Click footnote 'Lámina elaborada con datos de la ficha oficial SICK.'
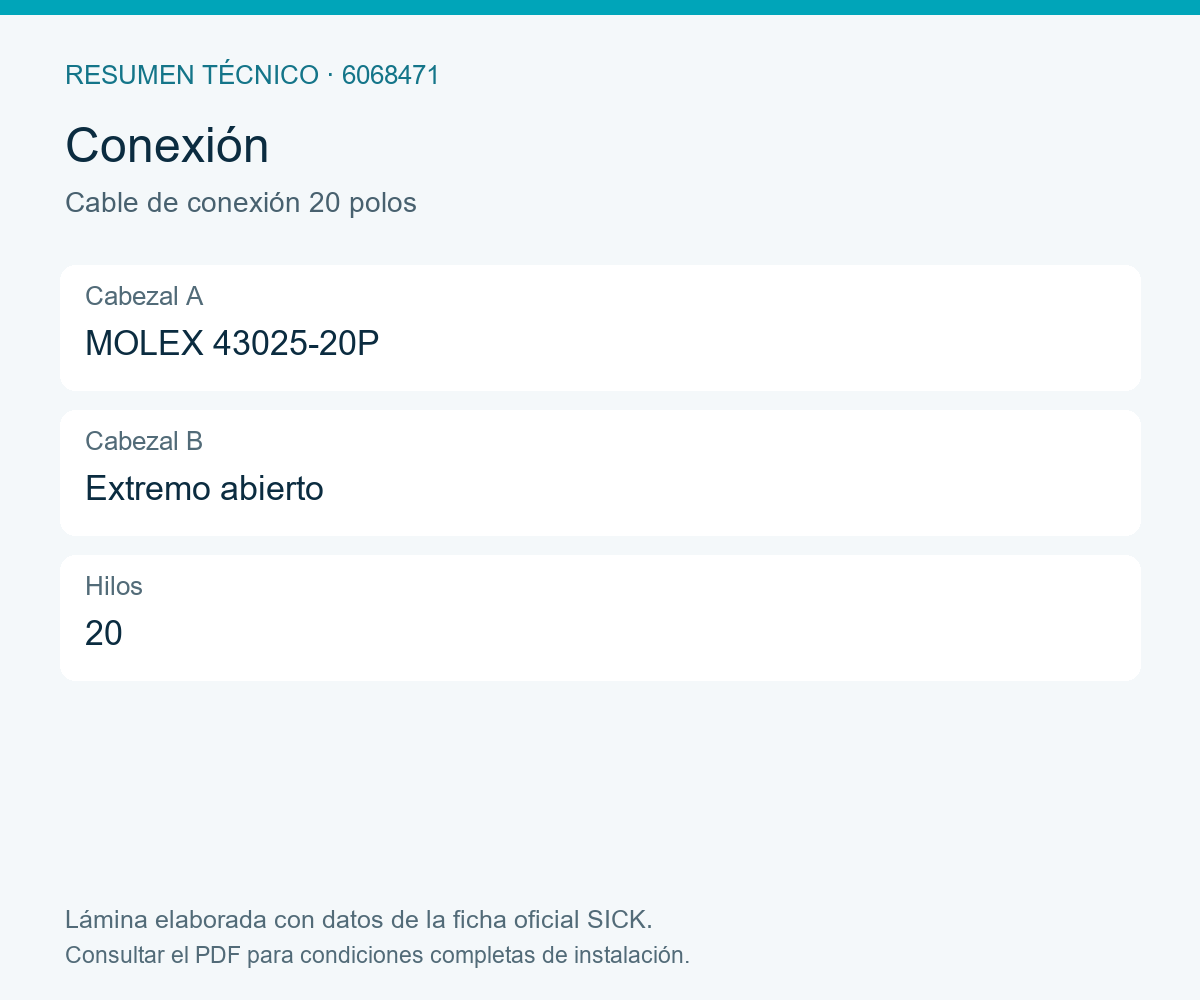This screenshot has height=1000, width=1200. pyautogui.click(x=359, y=919)
